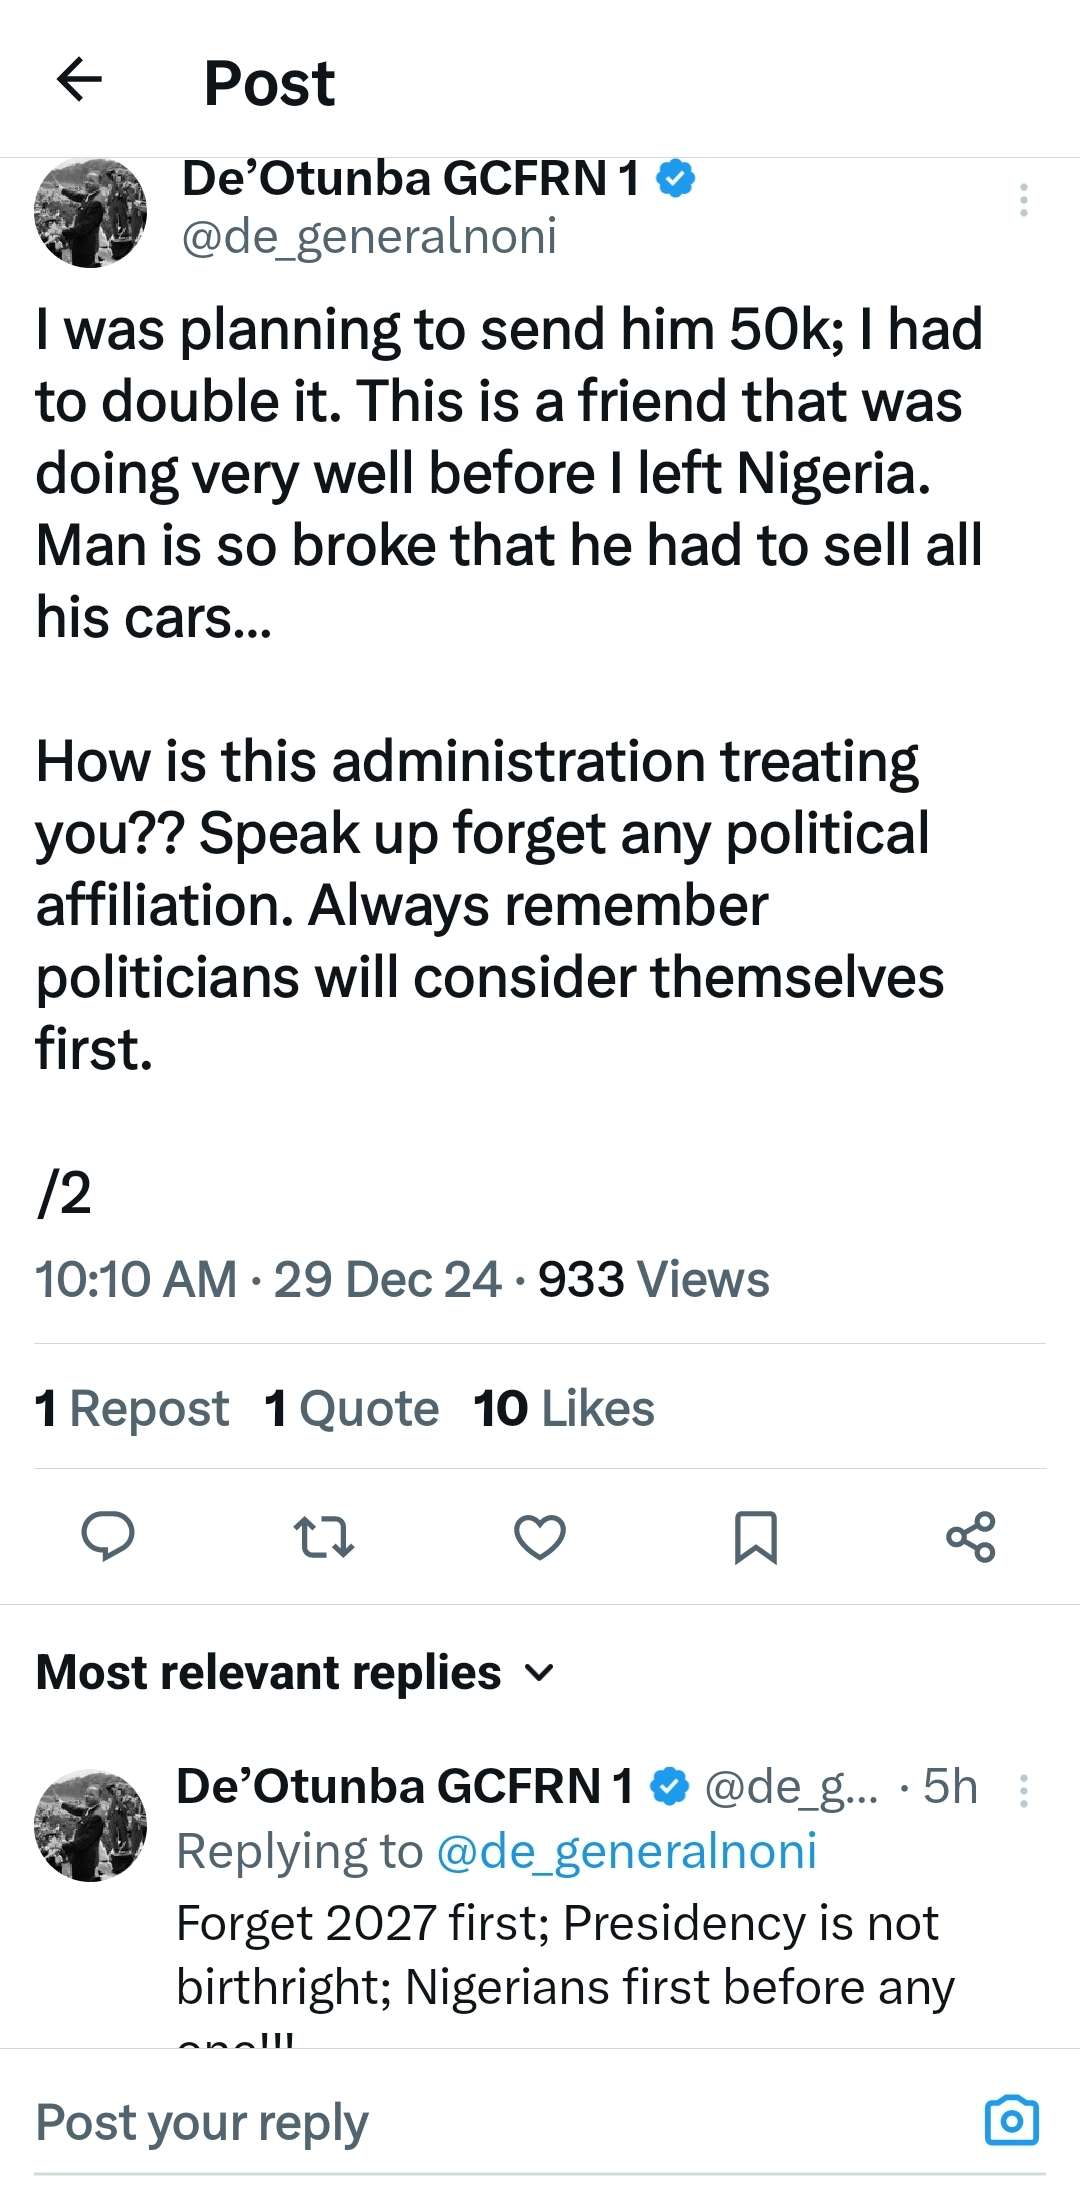Screen dimensions: 1080x2190
Task: View the 1 Quote list
Action: point(351,1408)
